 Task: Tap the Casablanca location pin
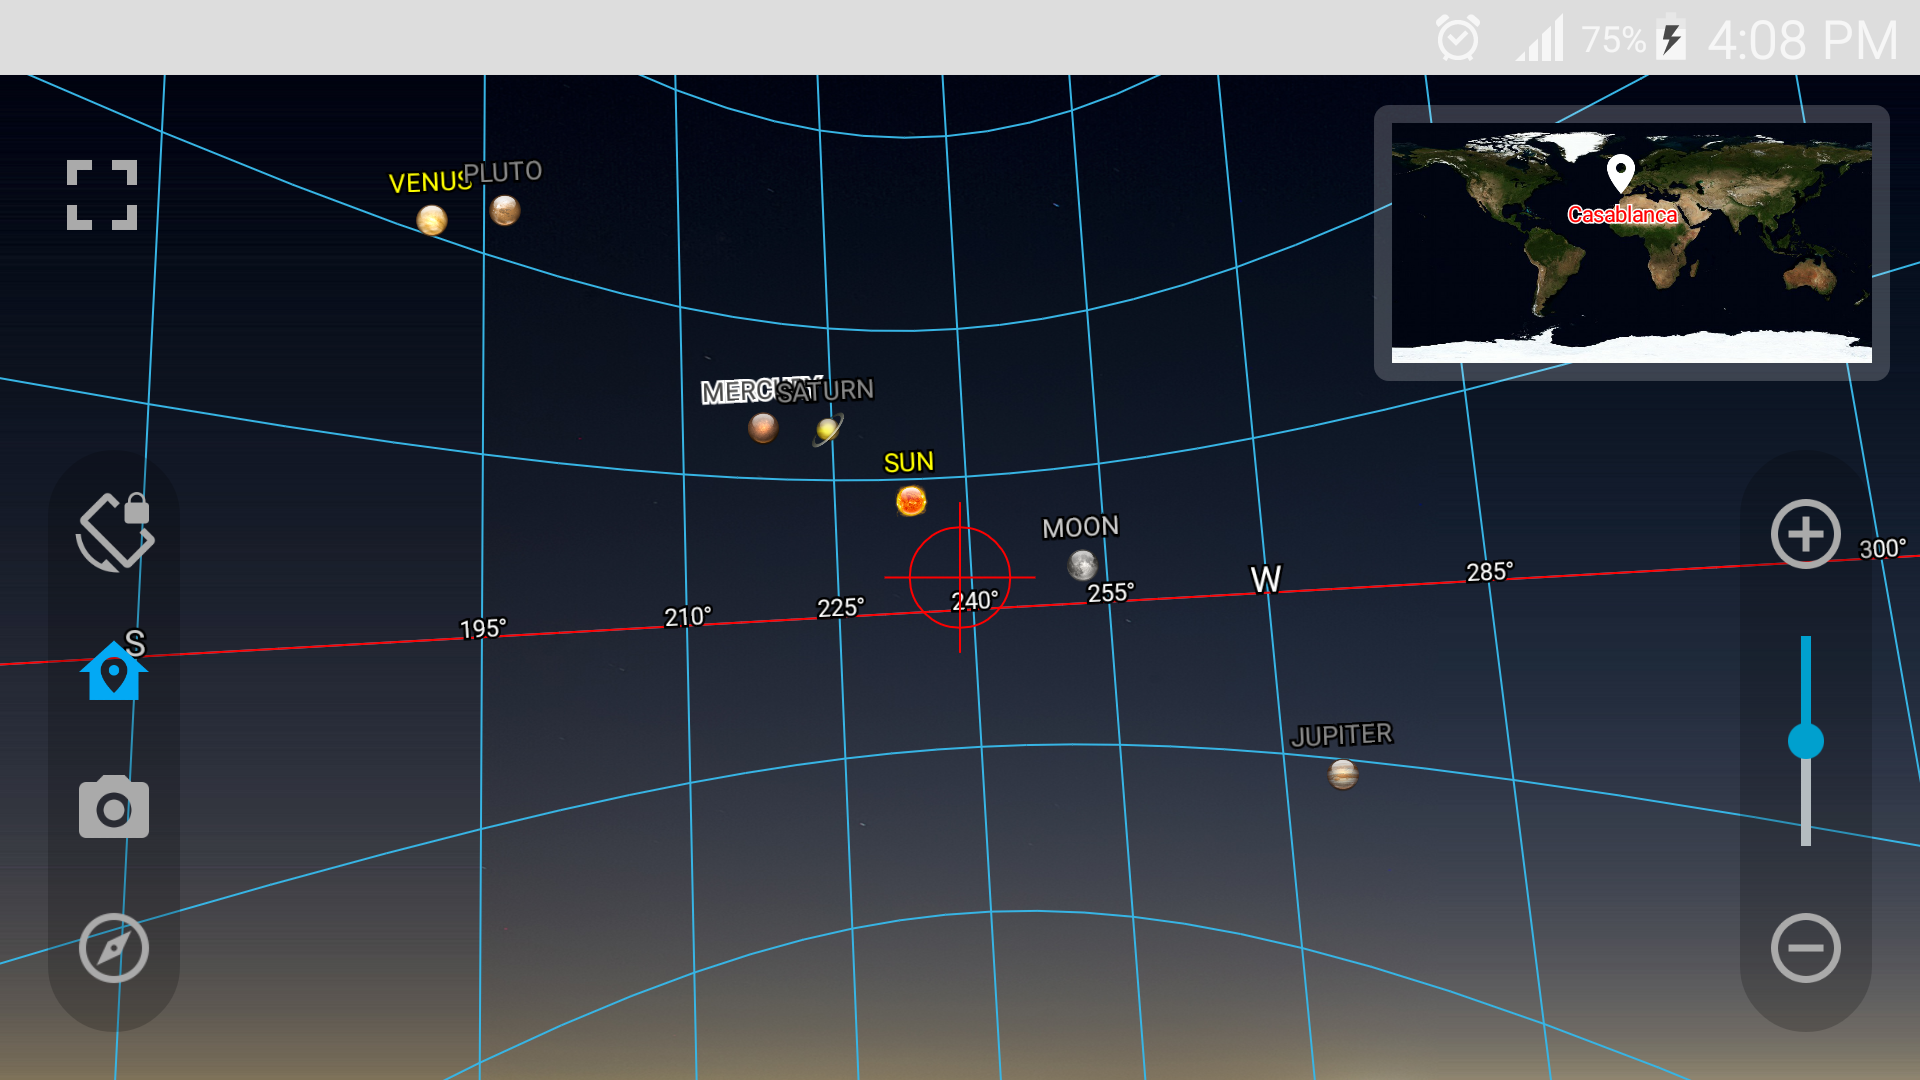pyautogui.click(x=1621, y=174)
